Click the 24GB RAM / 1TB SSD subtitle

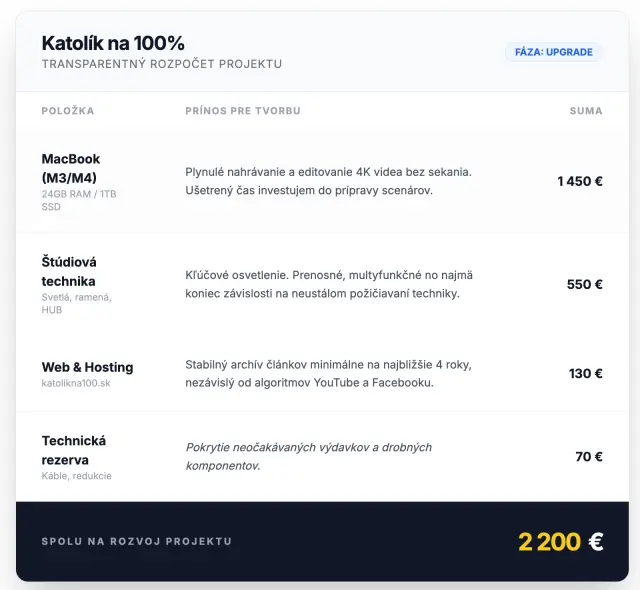pos(79,200)
